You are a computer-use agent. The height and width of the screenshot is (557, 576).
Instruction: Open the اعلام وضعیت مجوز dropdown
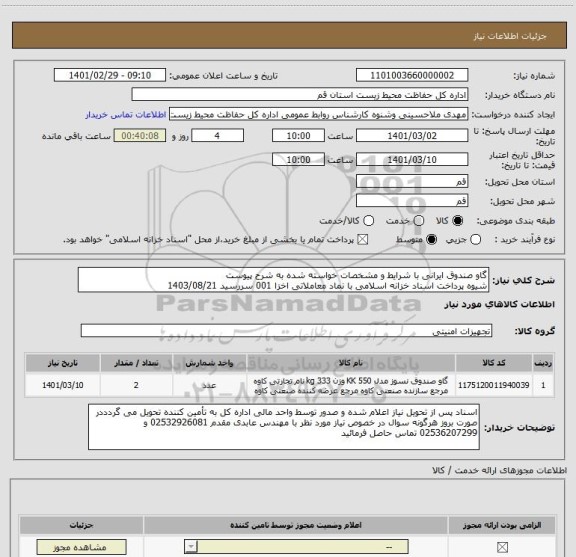(296, 547)
